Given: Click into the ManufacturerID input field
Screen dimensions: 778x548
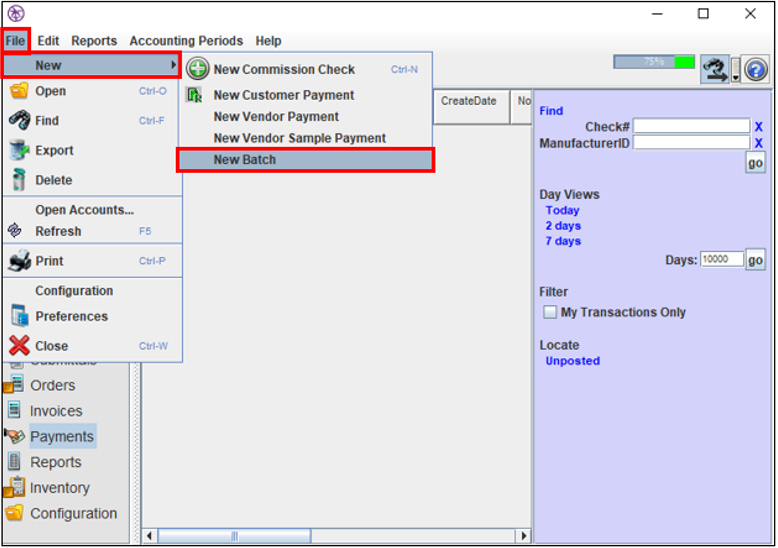Looking at the screenshot, I should click(x=692, y=142).
